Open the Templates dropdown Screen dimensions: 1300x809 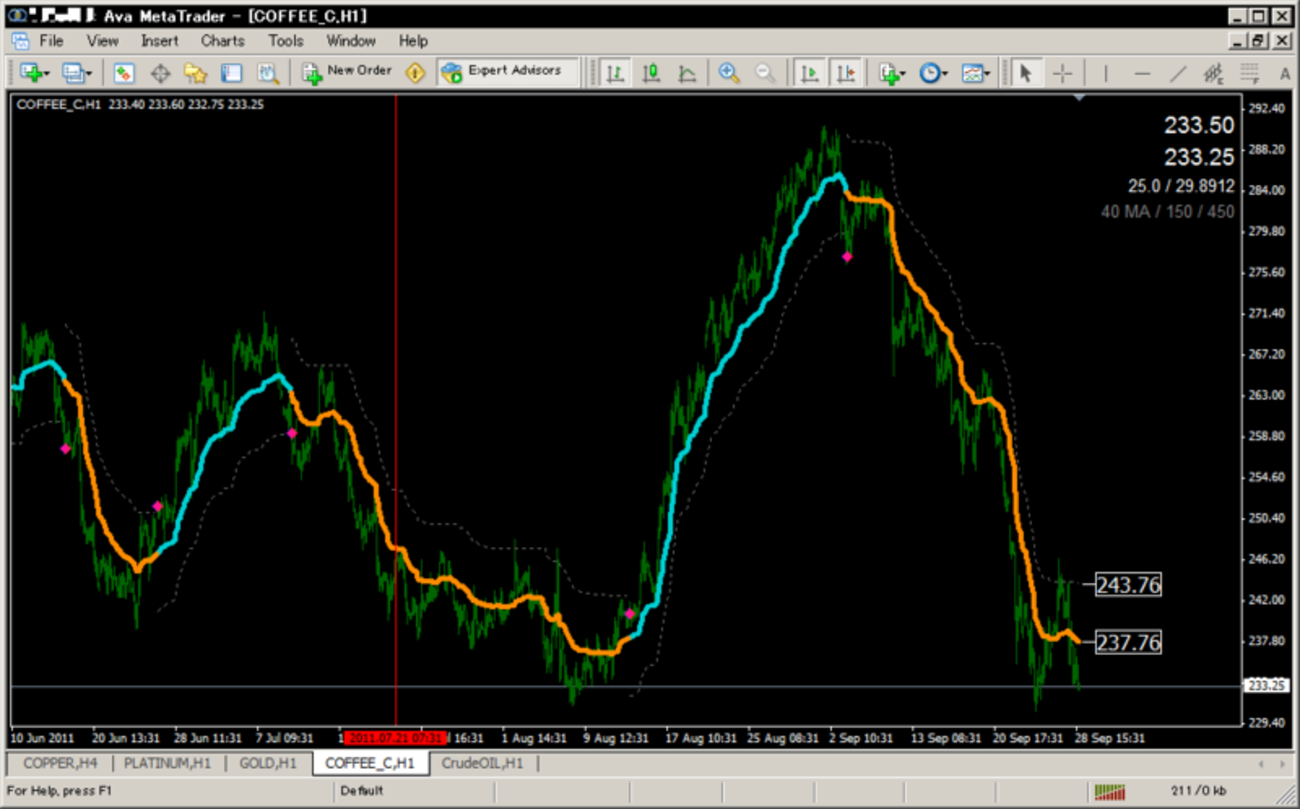pyautogui.click(x=974, y=73)
